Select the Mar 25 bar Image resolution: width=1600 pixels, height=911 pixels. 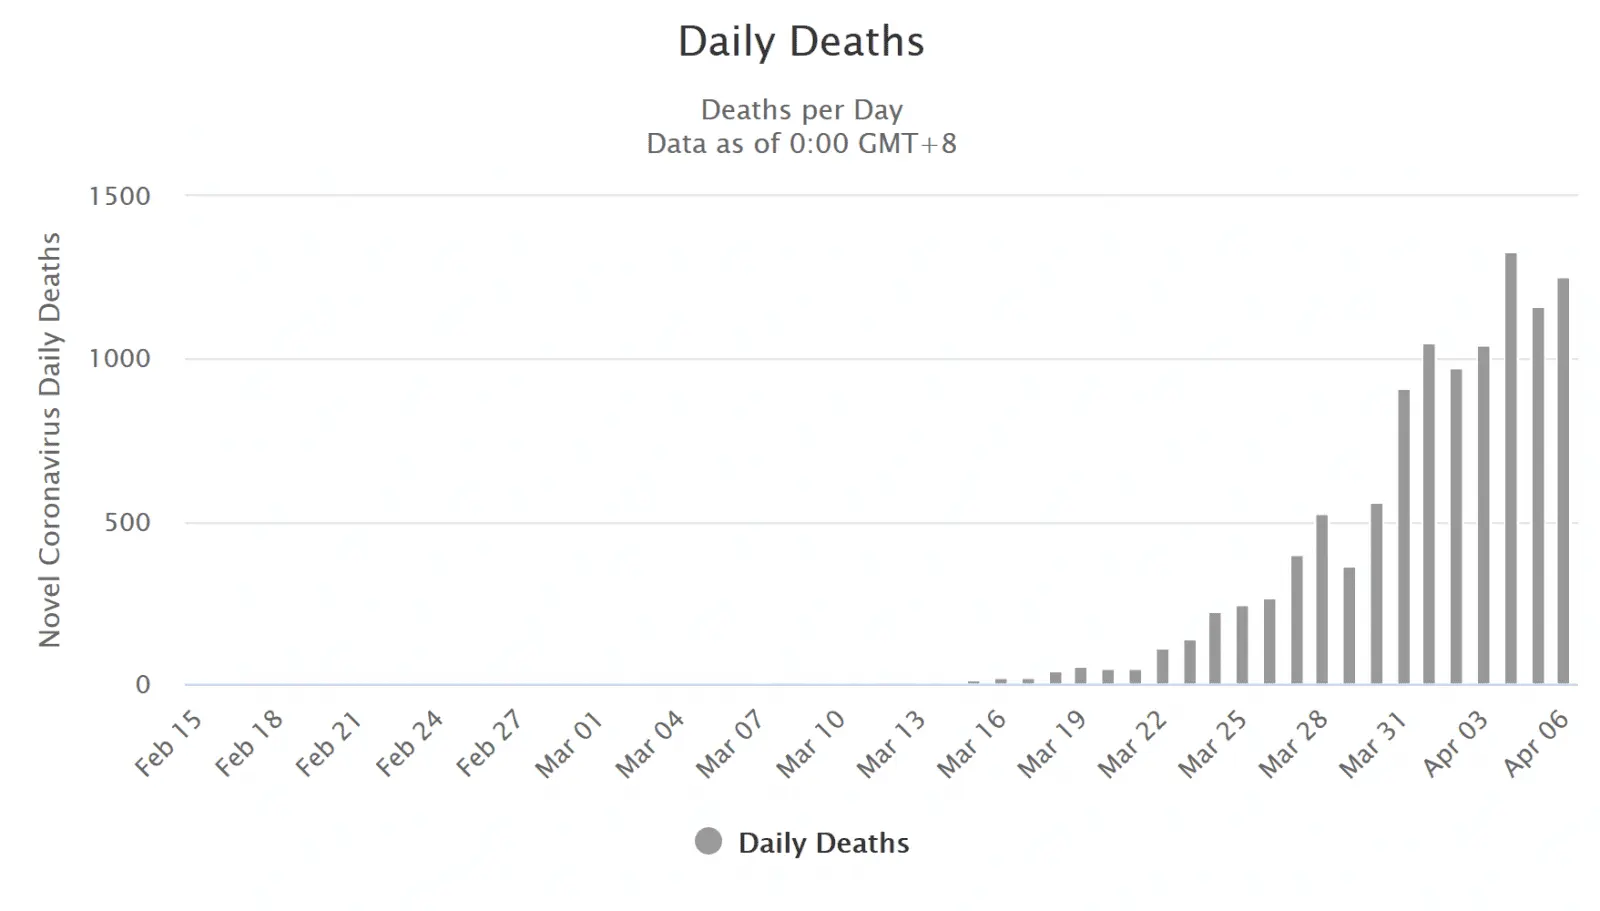[1242, 645]
